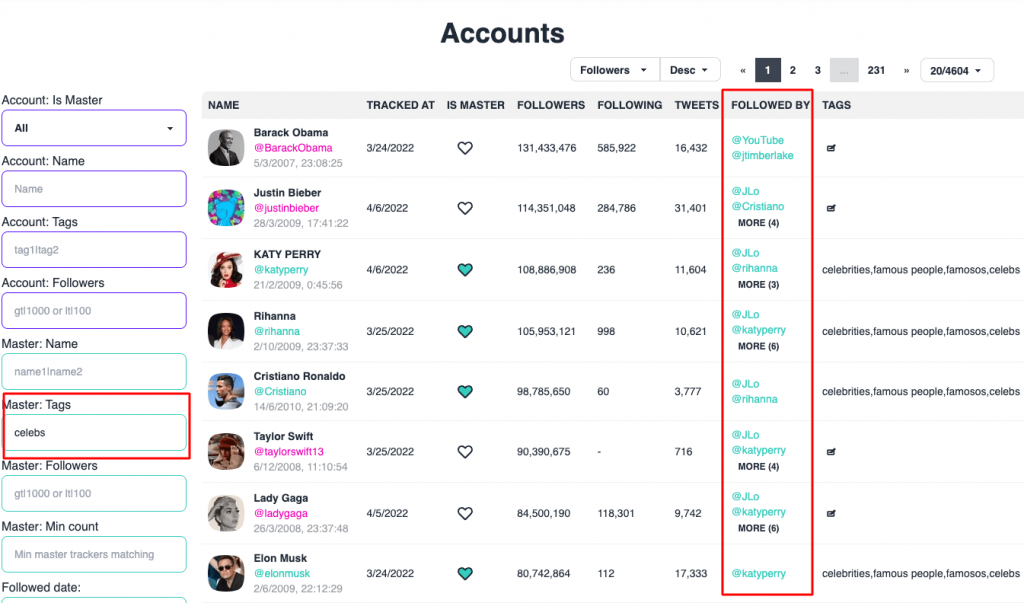
Task: Click the edit tags icon in Barack Obama row
Action: pyautogui.click(x=831, y=148)
